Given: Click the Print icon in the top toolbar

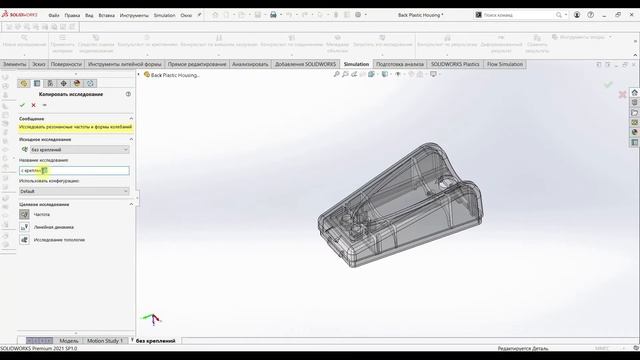Looking at the screenshot, I should (273, 15).
